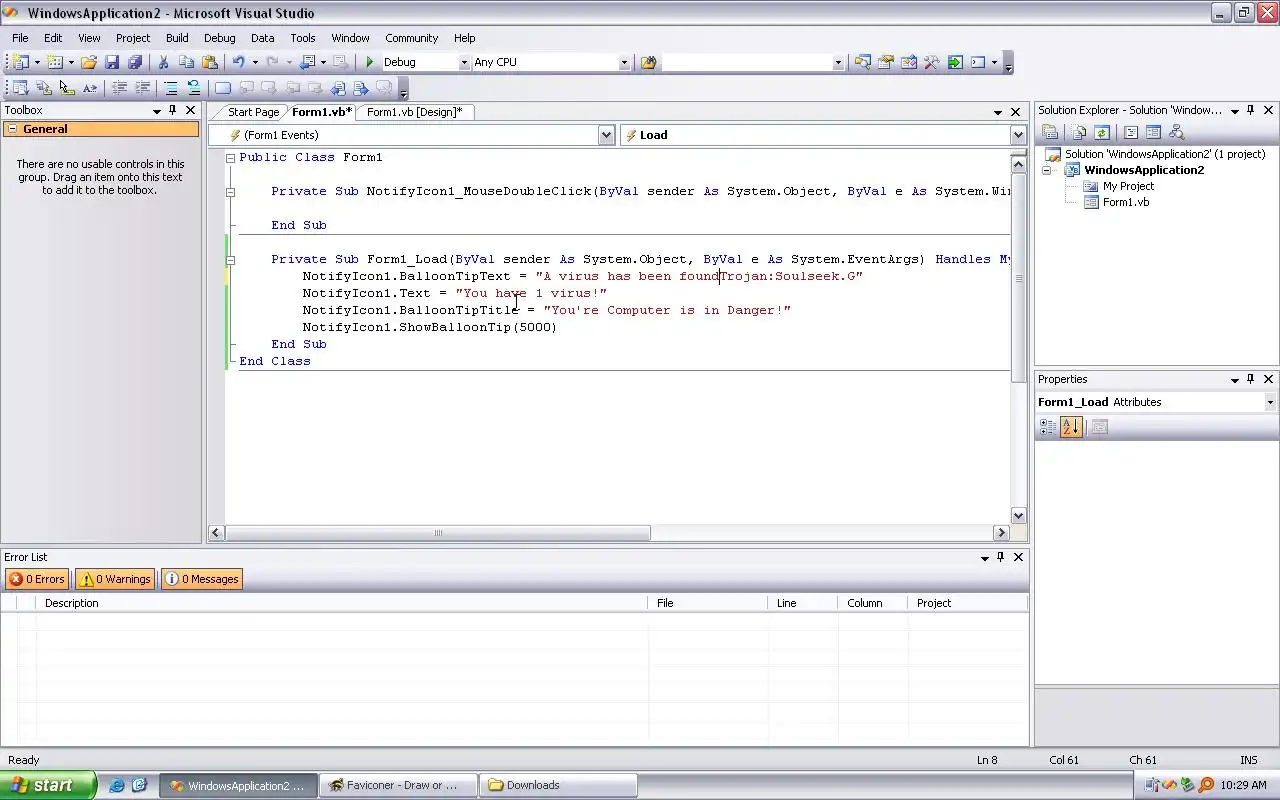
Task: Open the Load method name dropdown
Action: 1018,135
